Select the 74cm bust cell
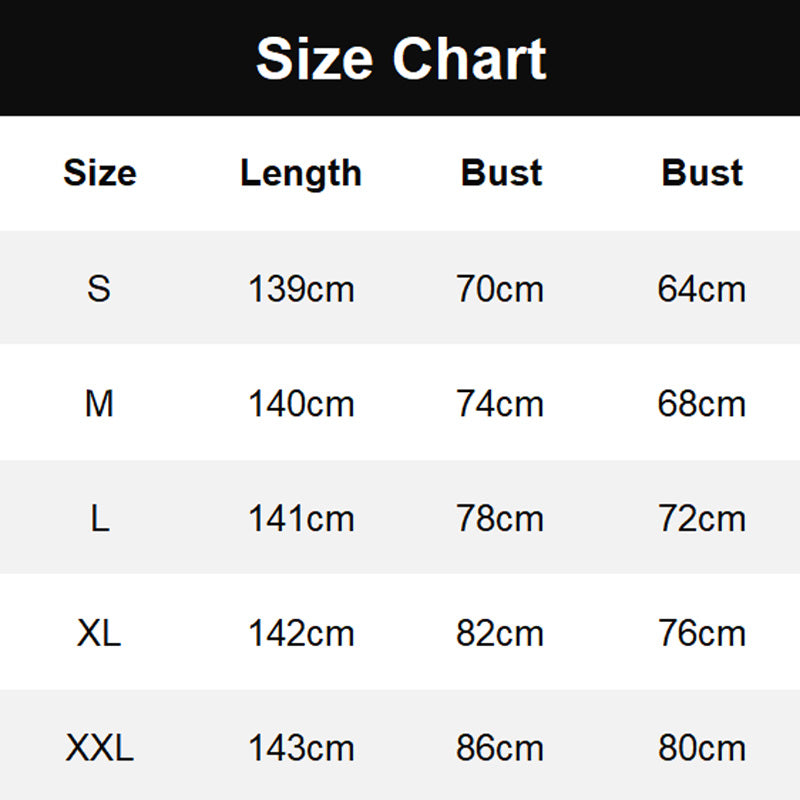This screenshot has width=800, height=800. 500,404
